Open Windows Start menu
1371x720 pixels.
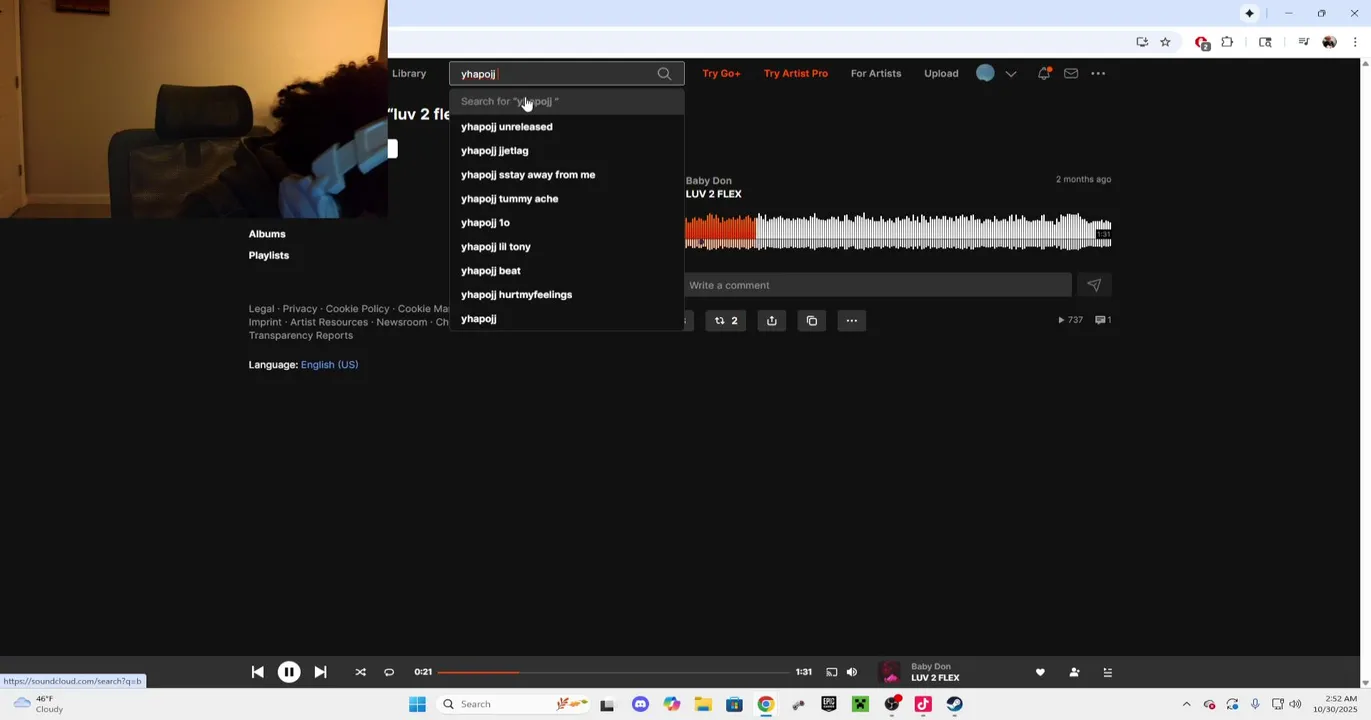click(x=418, y=704)
